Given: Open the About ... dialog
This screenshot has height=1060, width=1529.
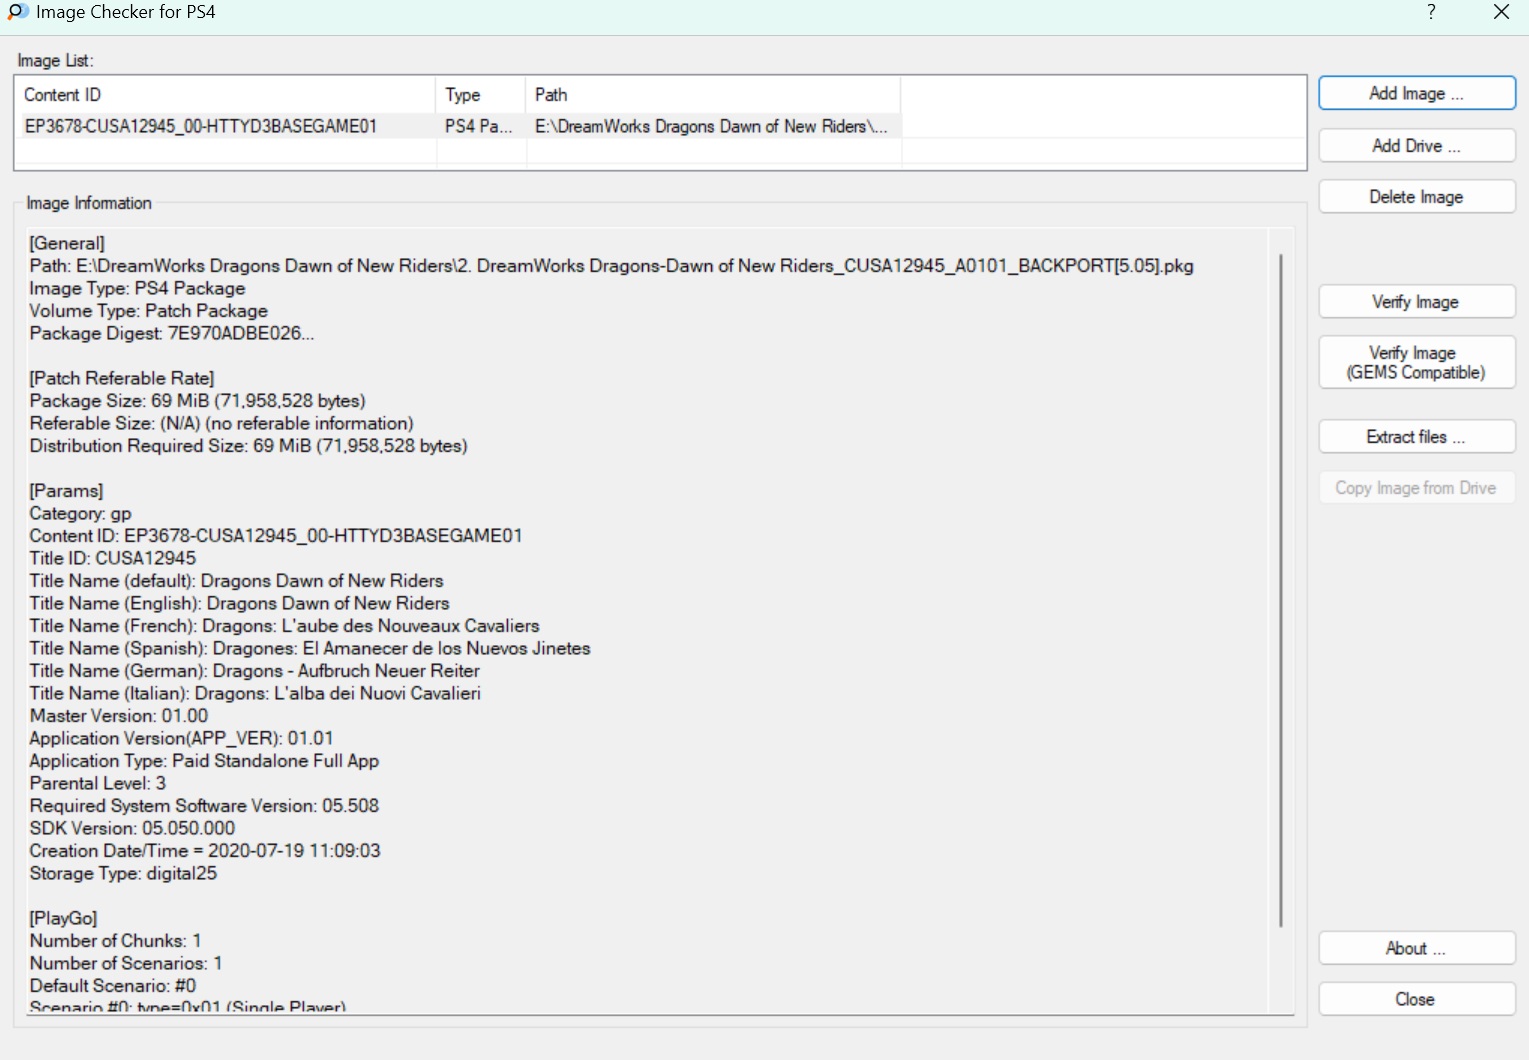Looking at the screenshot, I should click(1416, 948).
